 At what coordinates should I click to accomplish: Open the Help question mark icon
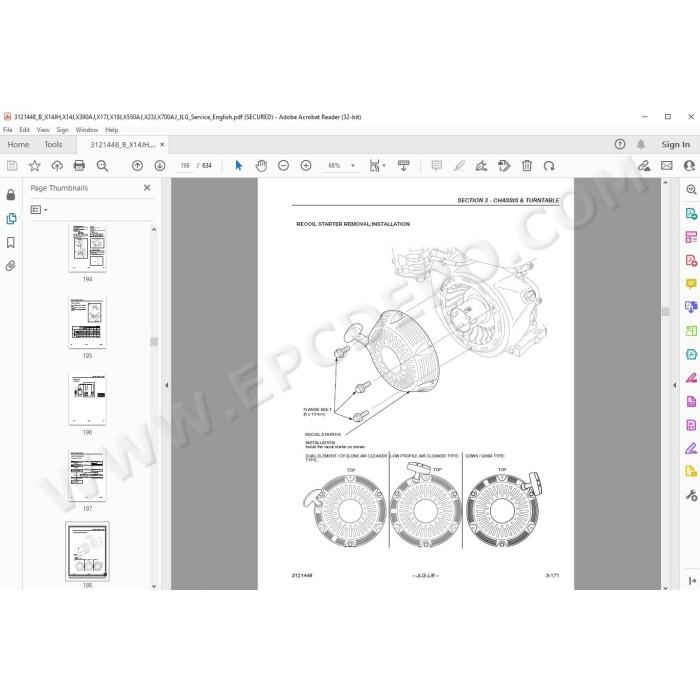tap(620, 144)
